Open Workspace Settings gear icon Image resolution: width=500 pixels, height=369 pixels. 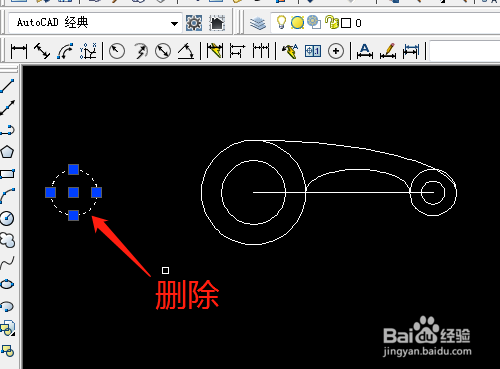[194, 23]
